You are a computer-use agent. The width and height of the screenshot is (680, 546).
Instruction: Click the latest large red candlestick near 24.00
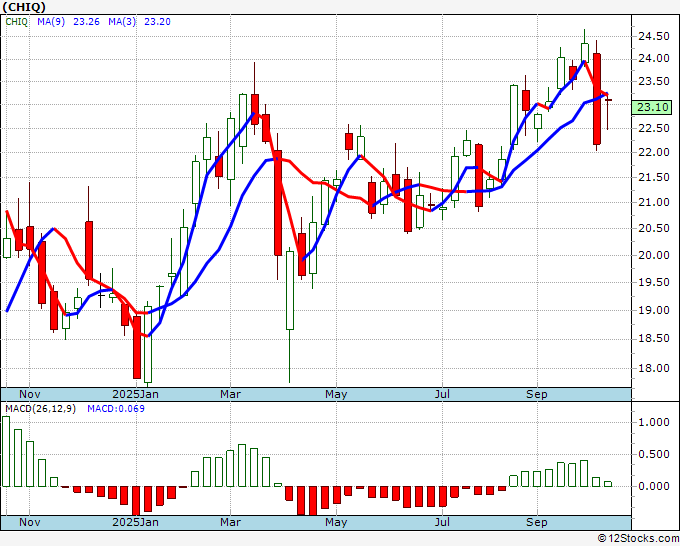[597, 99]
